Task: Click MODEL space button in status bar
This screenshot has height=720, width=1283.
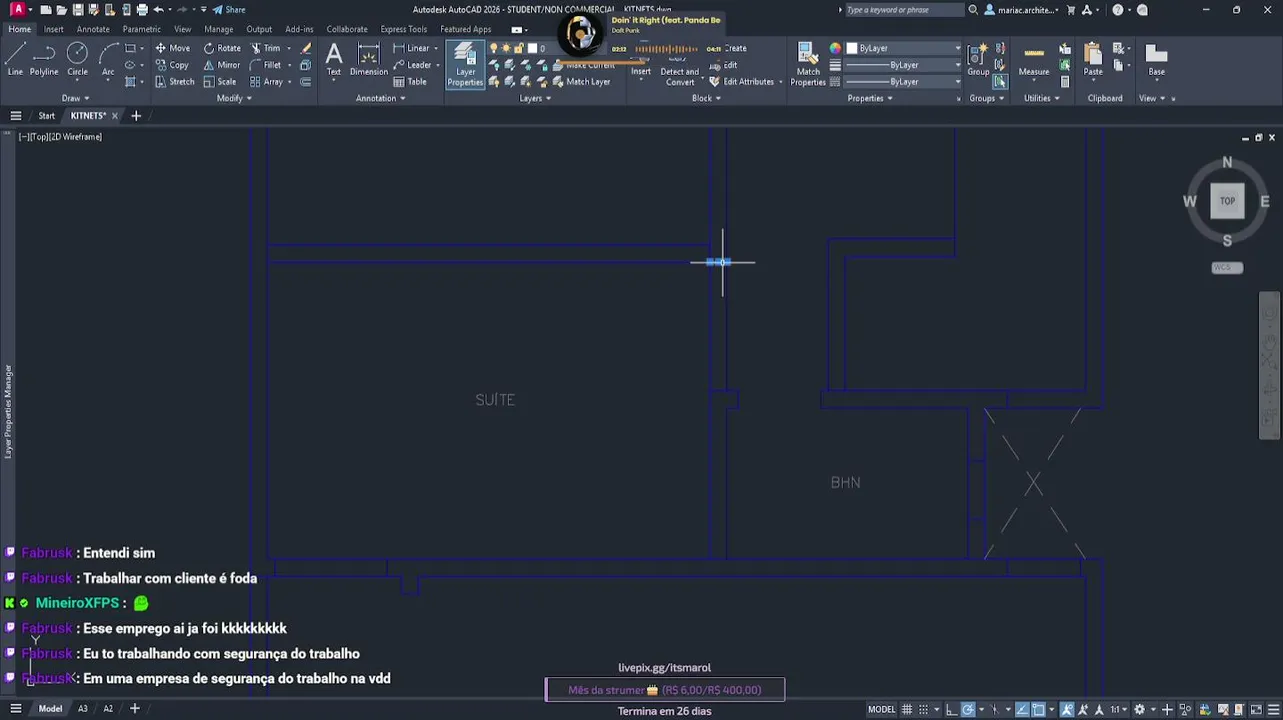Action: (881, 709)
